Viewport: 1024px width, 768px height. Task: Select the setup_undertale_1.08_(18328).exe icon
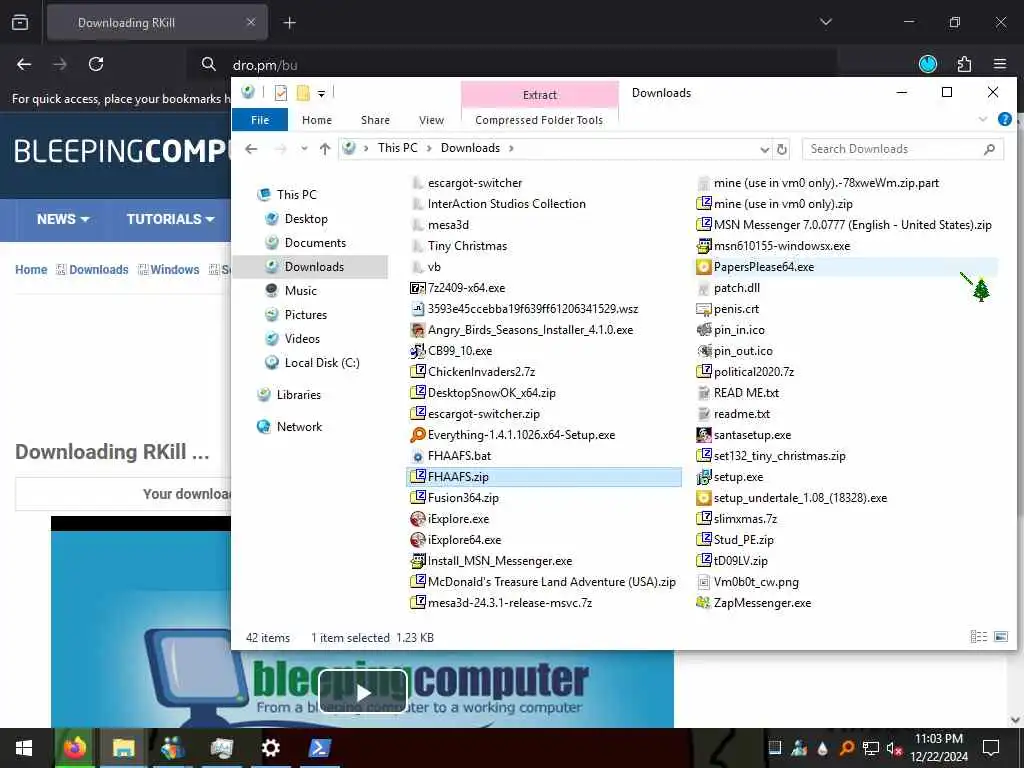point(703,498)
